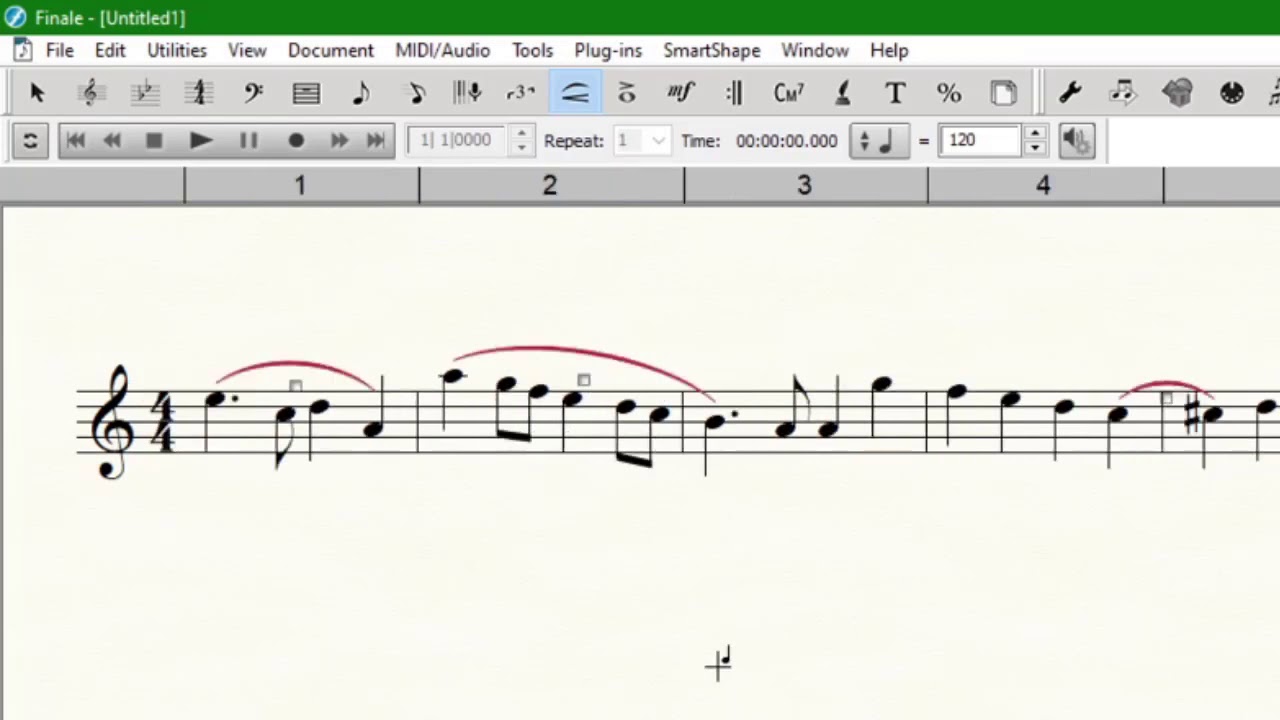Click the measure counter field
The width and height of the screenshot is (1280, 720).
(458, 141)
